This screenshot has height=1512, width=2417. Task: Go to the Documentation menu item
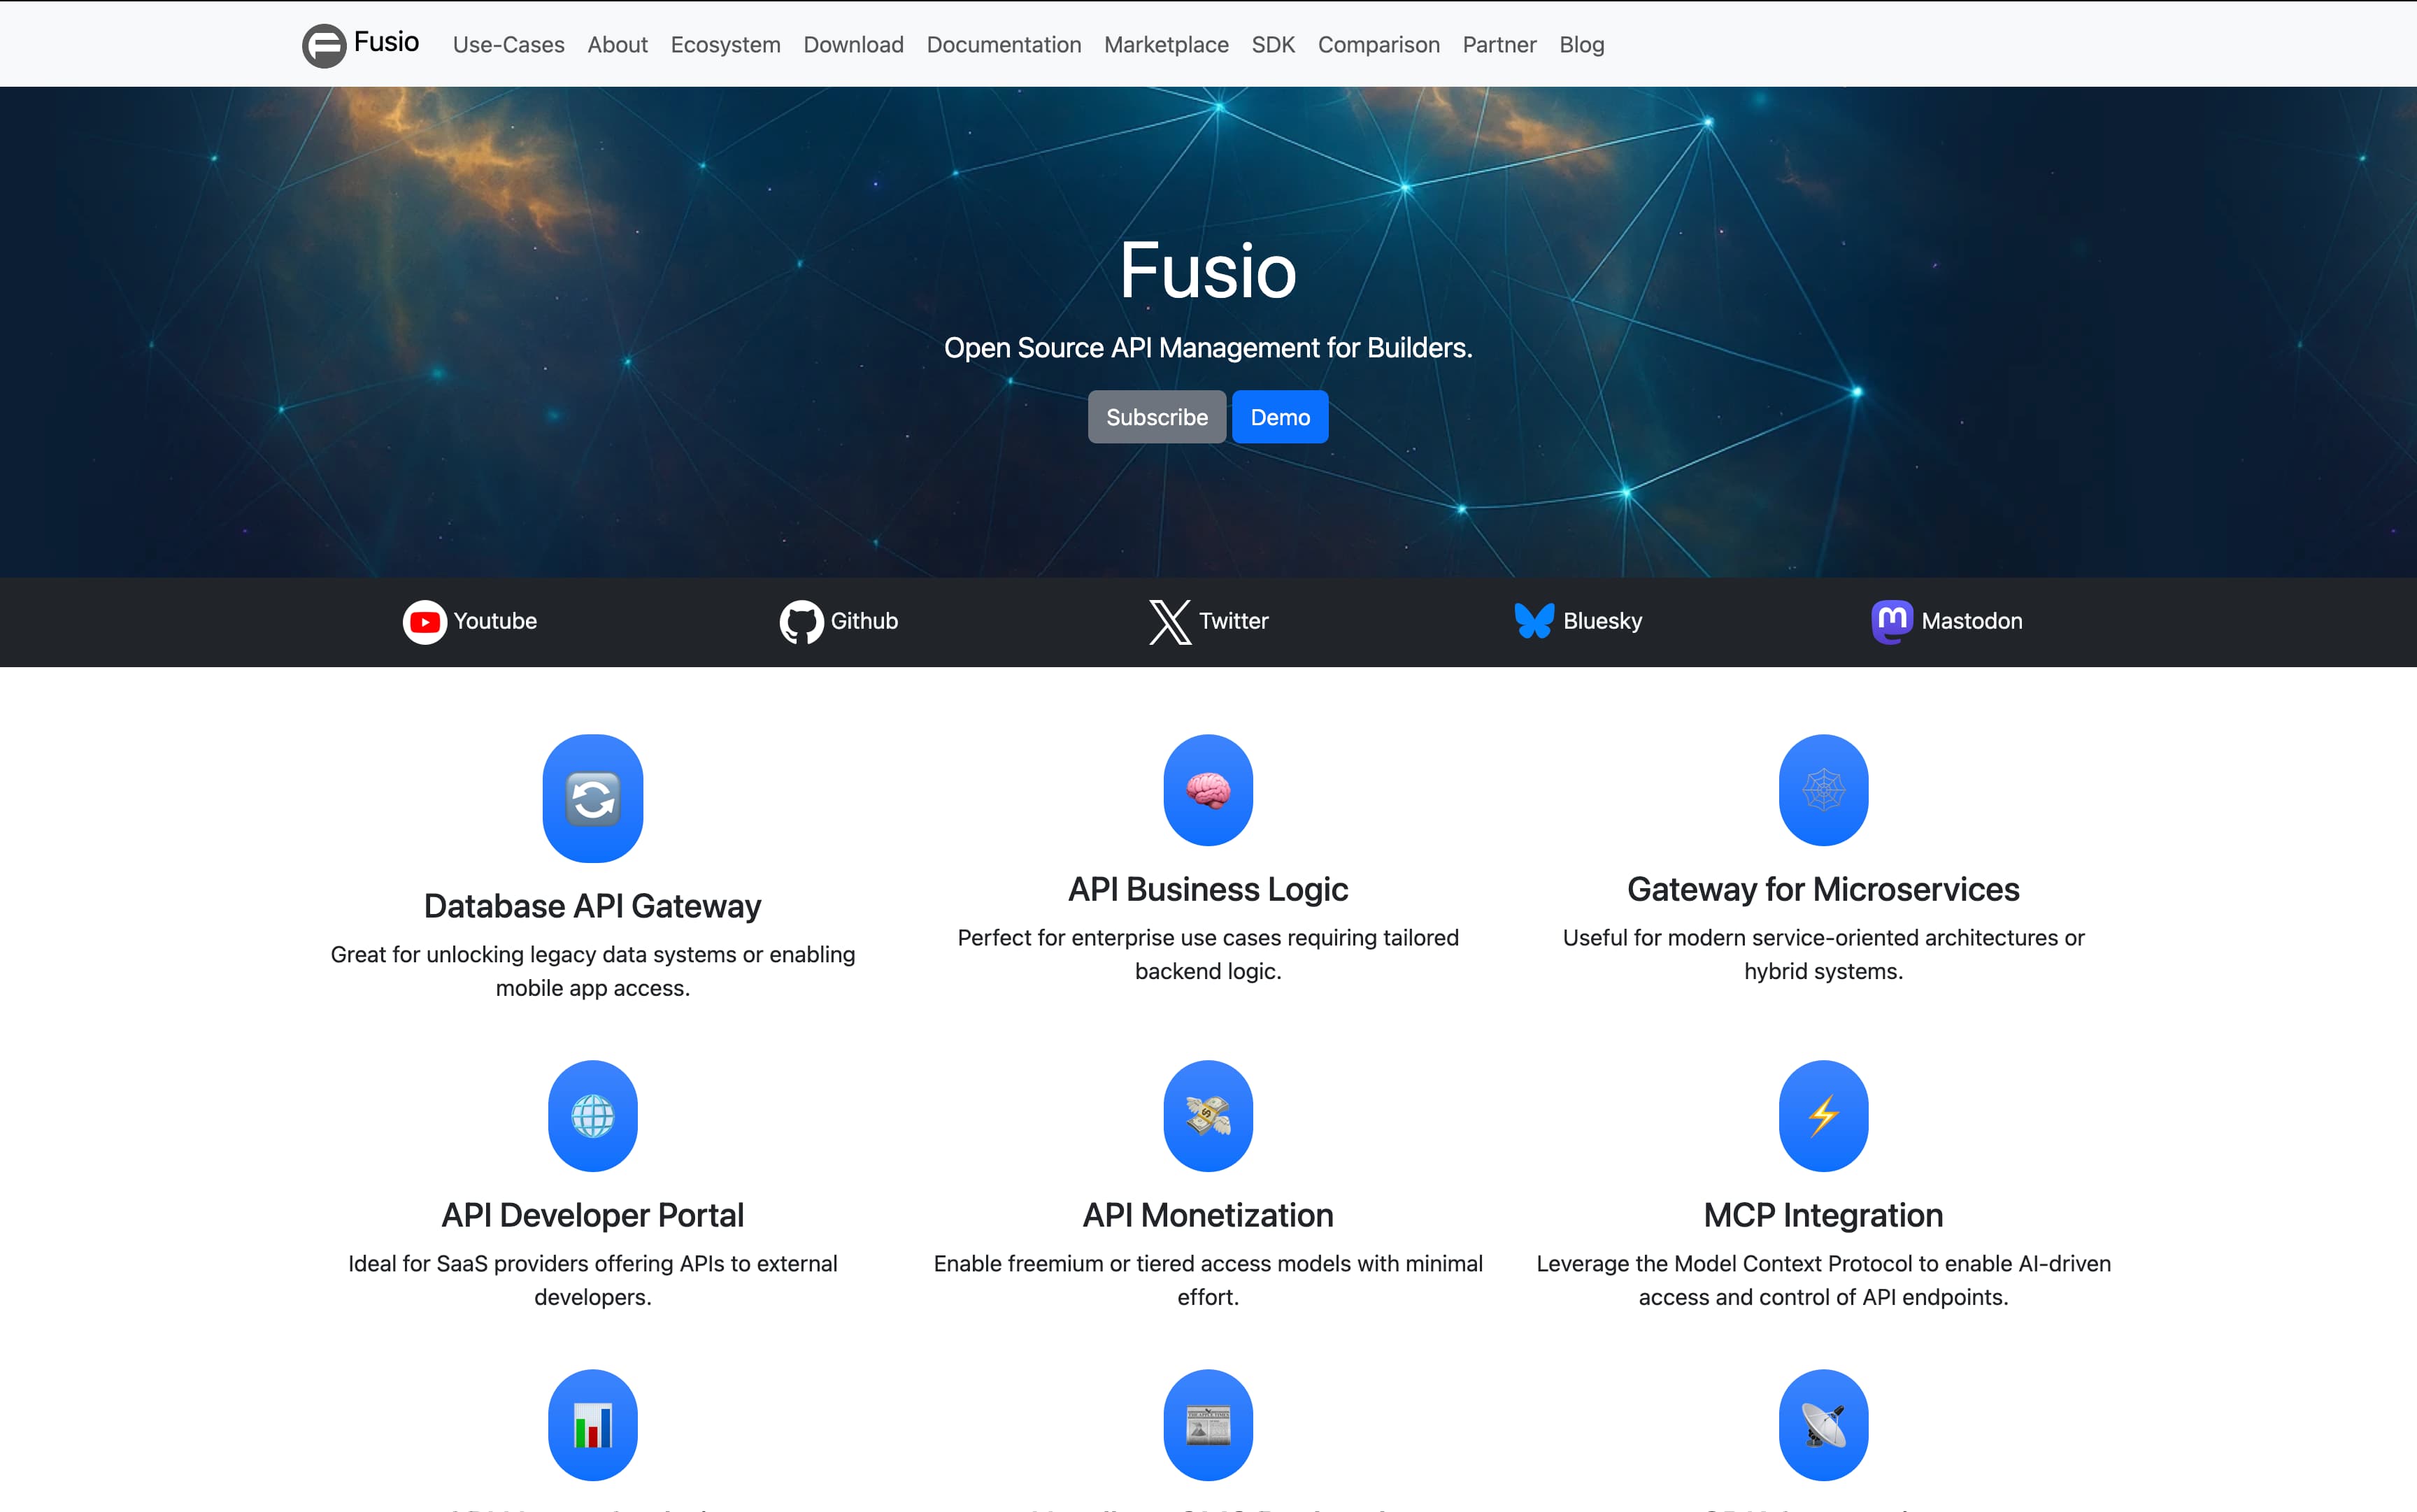[x=1003, y=44]
